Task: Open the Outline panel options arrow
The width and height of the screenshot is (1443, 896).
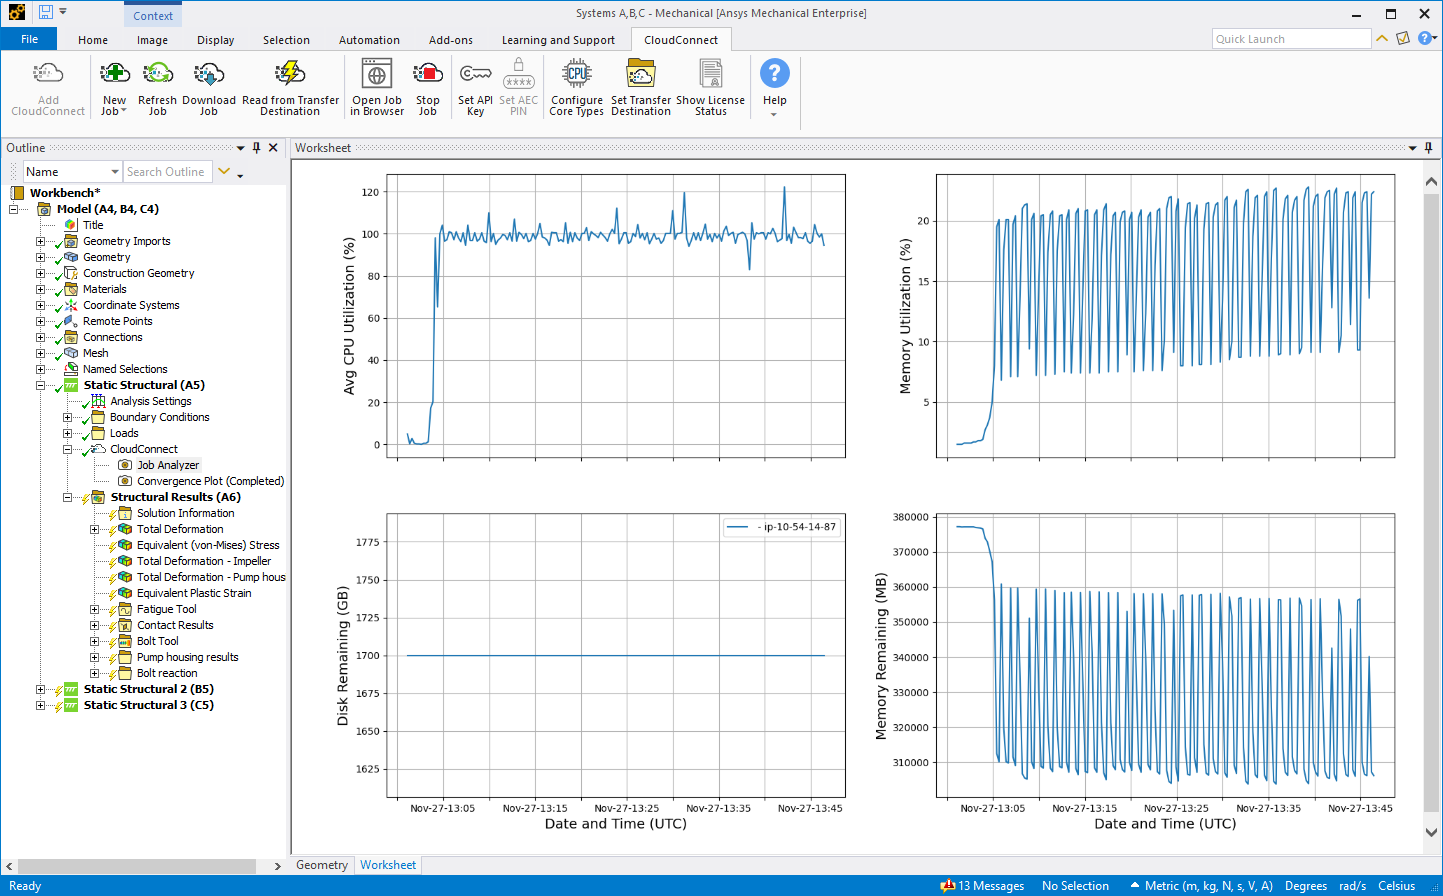Action: (240, 148)
